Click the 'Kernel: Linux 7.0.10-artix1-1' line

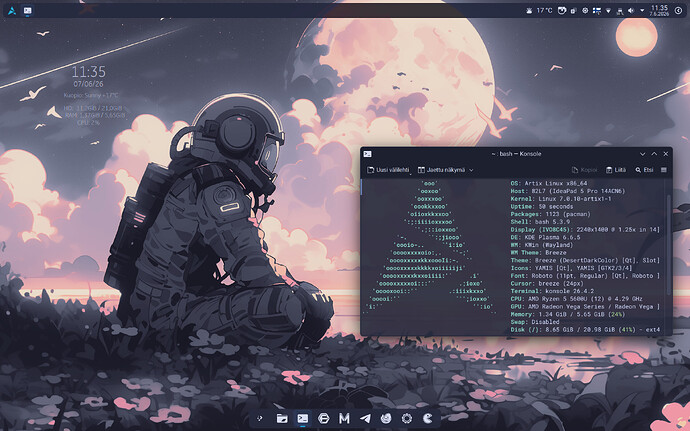(x=561, y=199)
